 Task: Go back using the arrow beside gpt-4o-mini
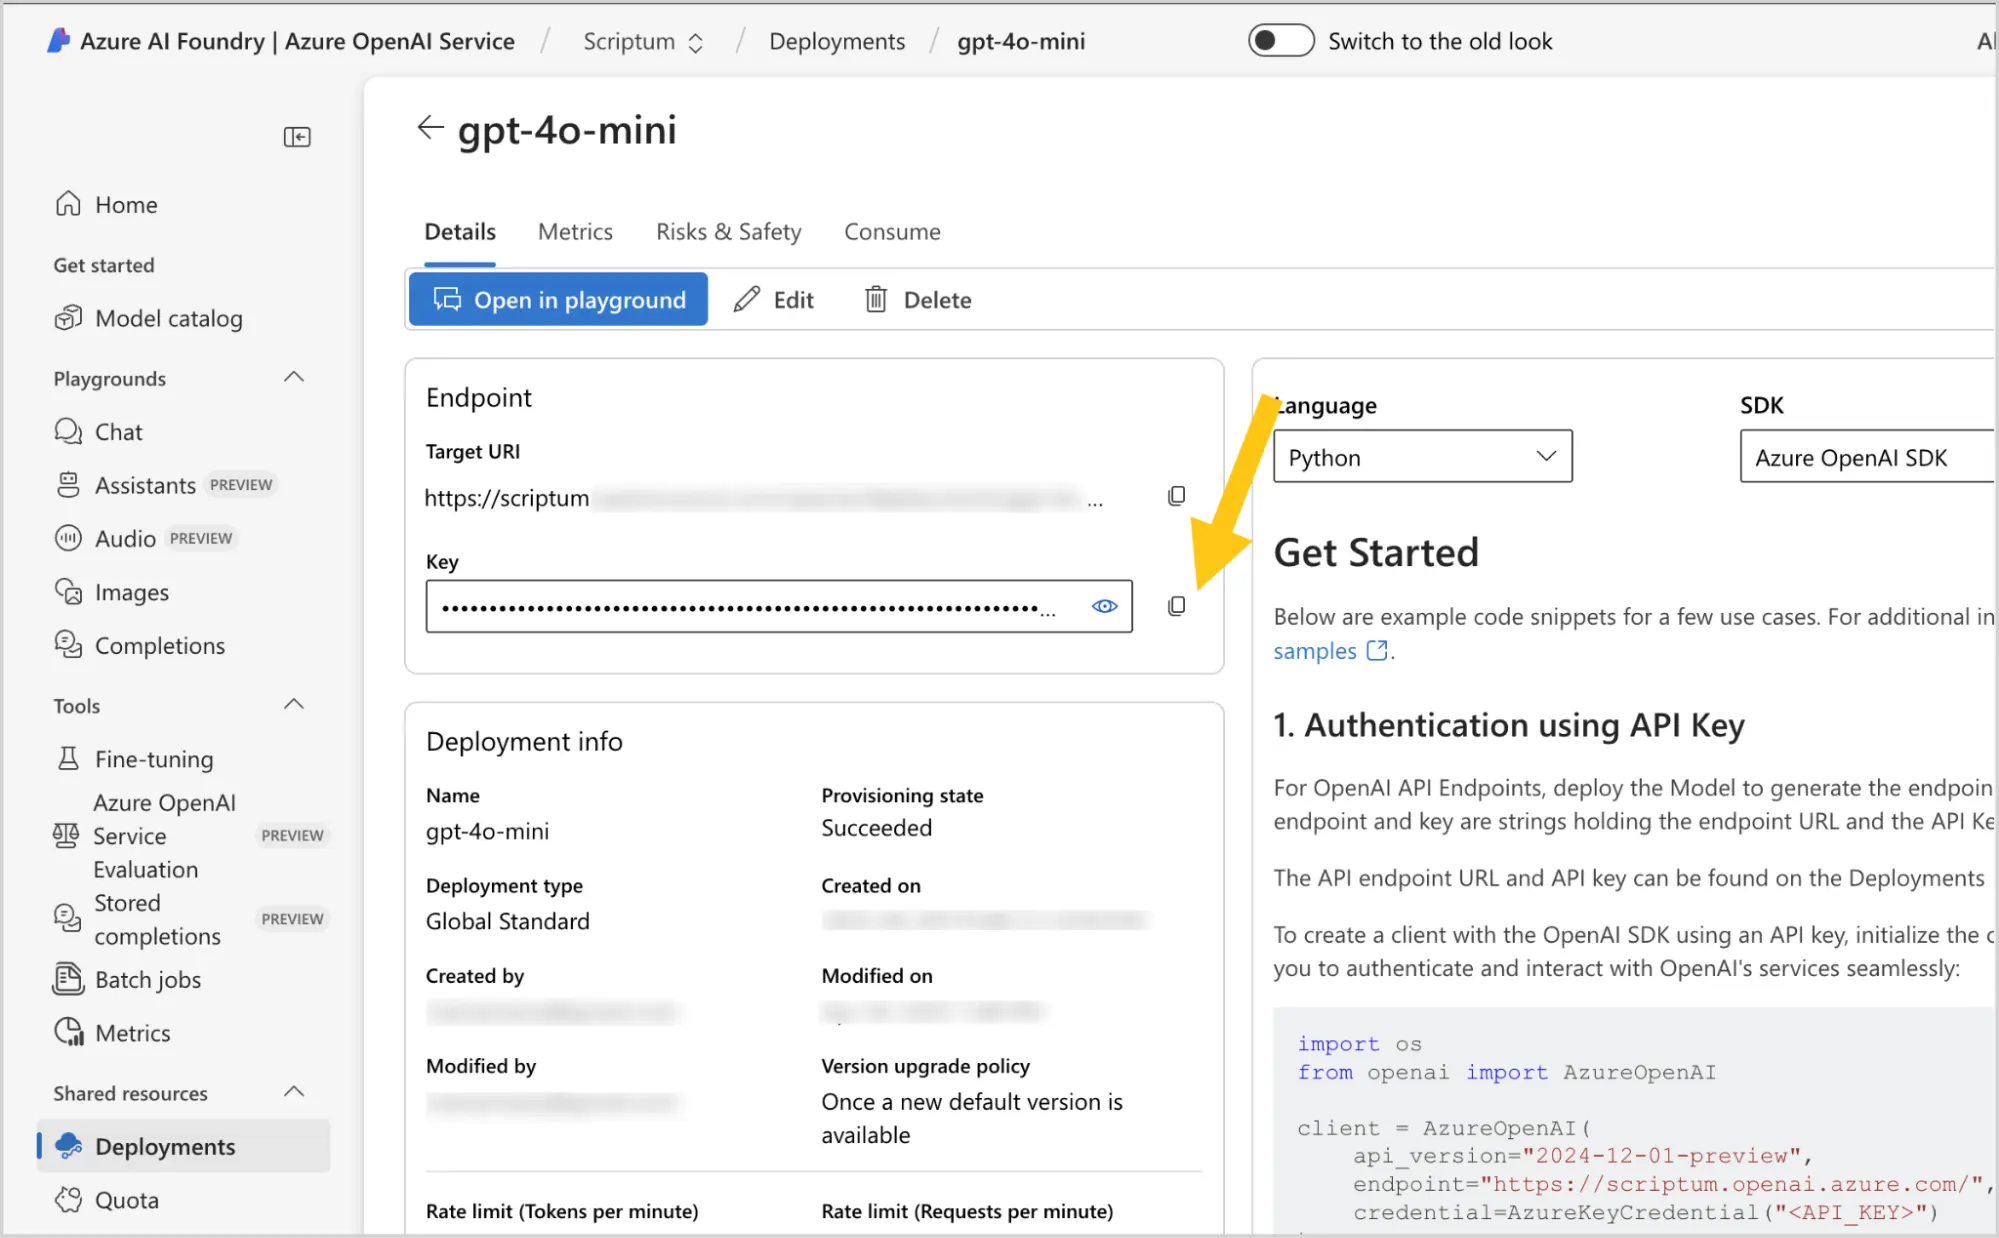pyautogui.click(x=430, y=128)
